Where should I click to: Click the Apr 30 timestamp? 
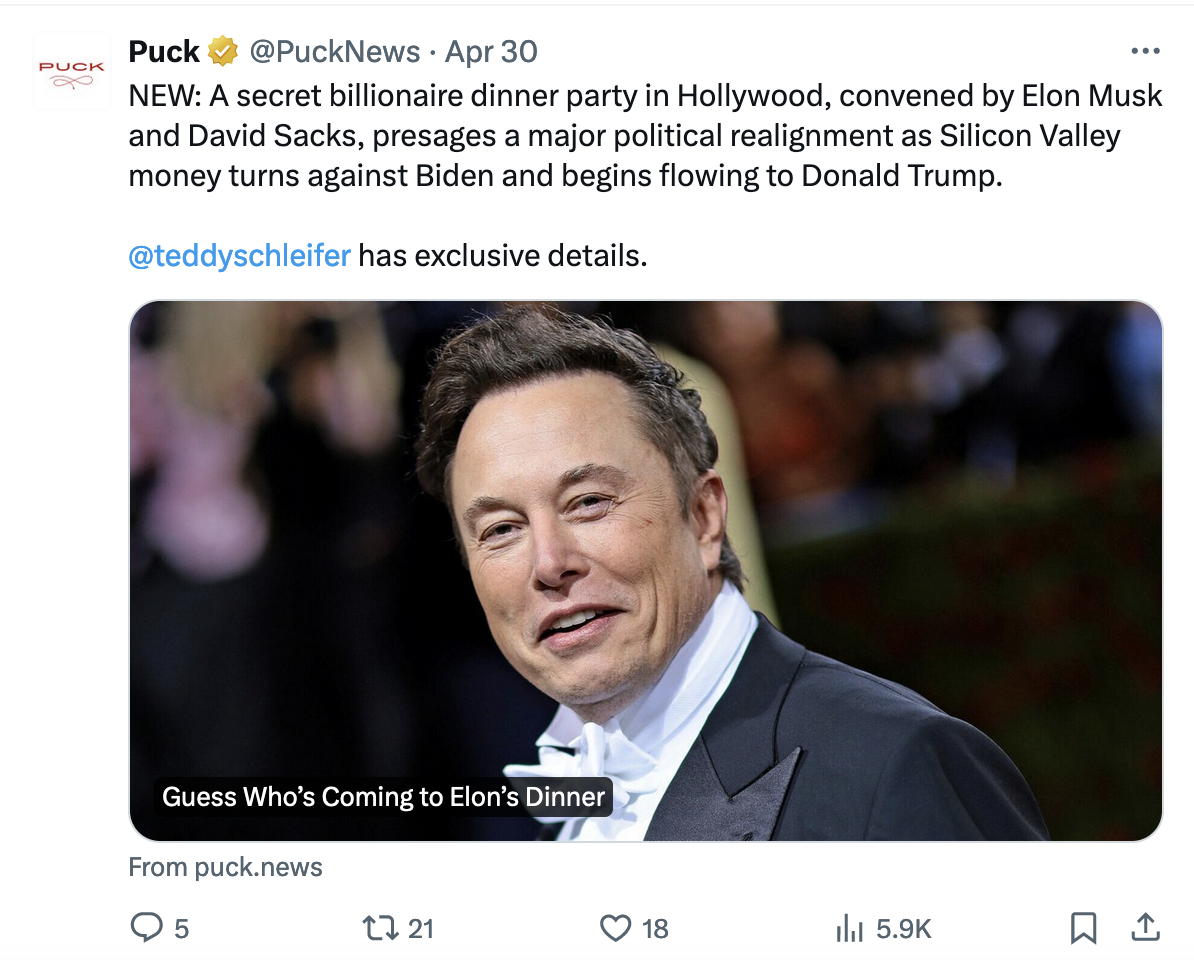[x=491, y=51]
